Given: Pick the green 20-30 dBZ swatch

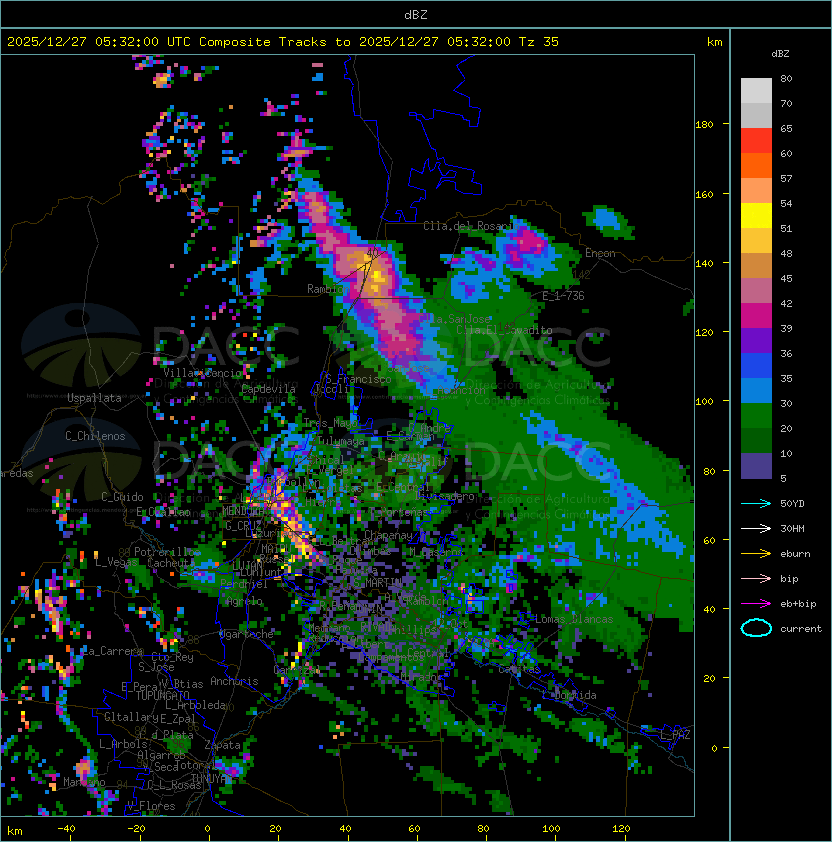Looking at the screenshot, I should click(x=756, y=415).
